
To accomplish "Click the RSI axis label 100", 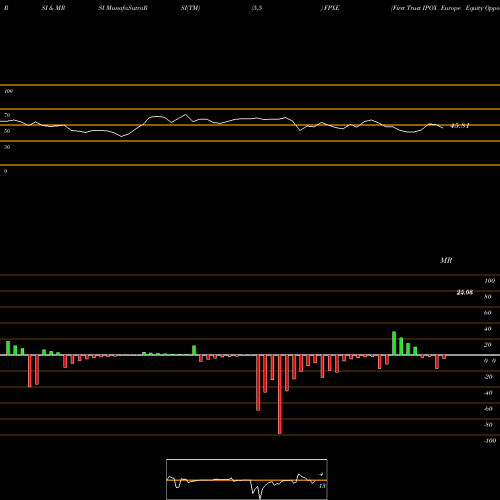I will (x=8, y=91).
